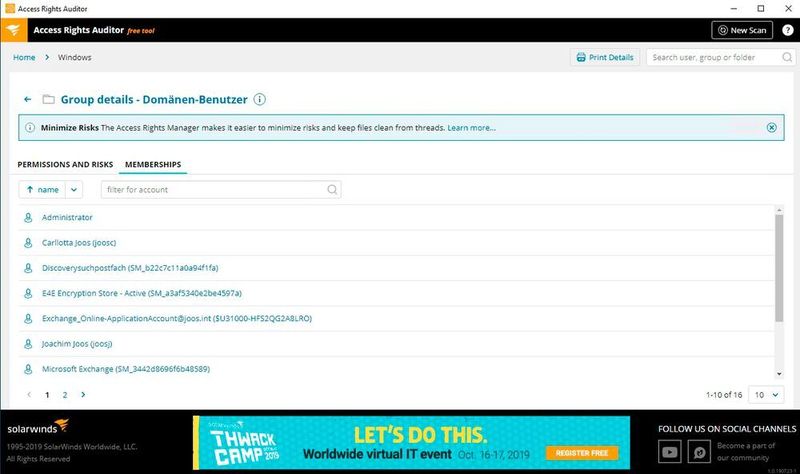Select E4E Encryption Store - Active entry
Viewport: 800px width, 474px height.
point(142,293)
